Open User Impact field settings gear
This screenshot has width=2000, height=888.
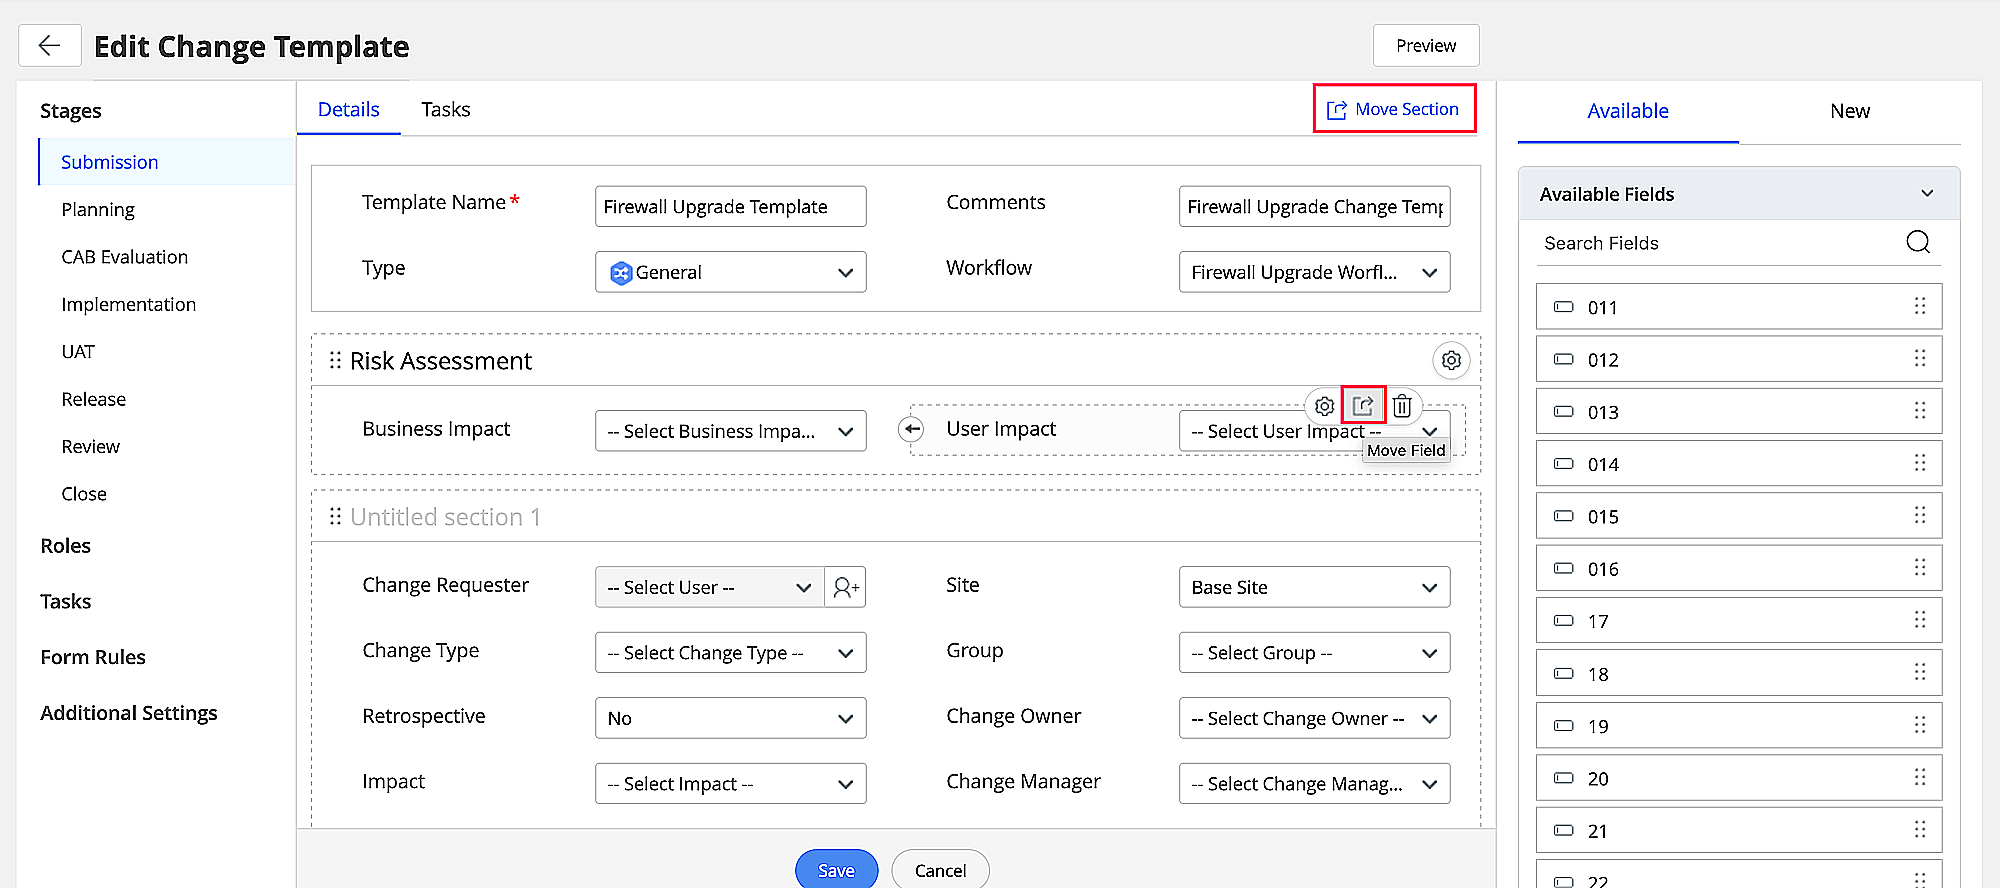1324,406
